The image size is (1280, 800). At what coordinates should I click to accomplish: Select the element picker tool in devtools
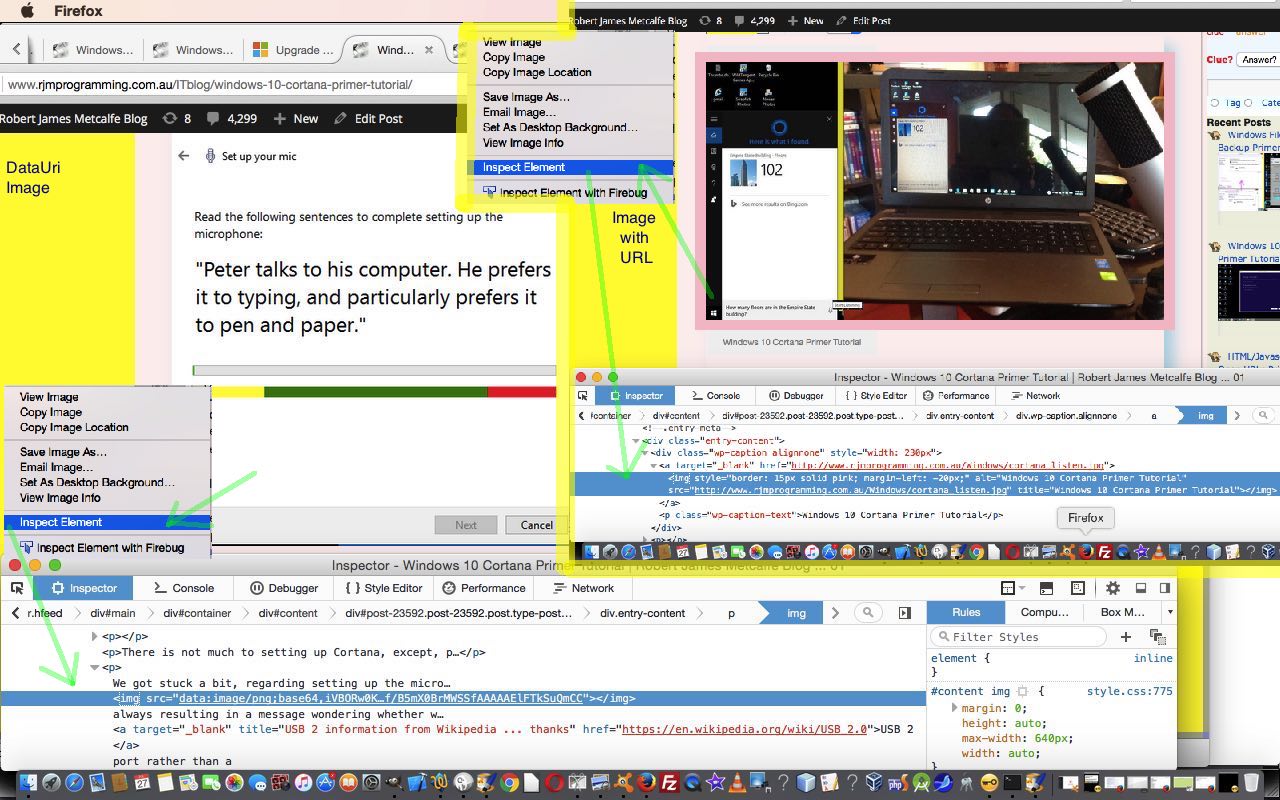click(16, 588)
